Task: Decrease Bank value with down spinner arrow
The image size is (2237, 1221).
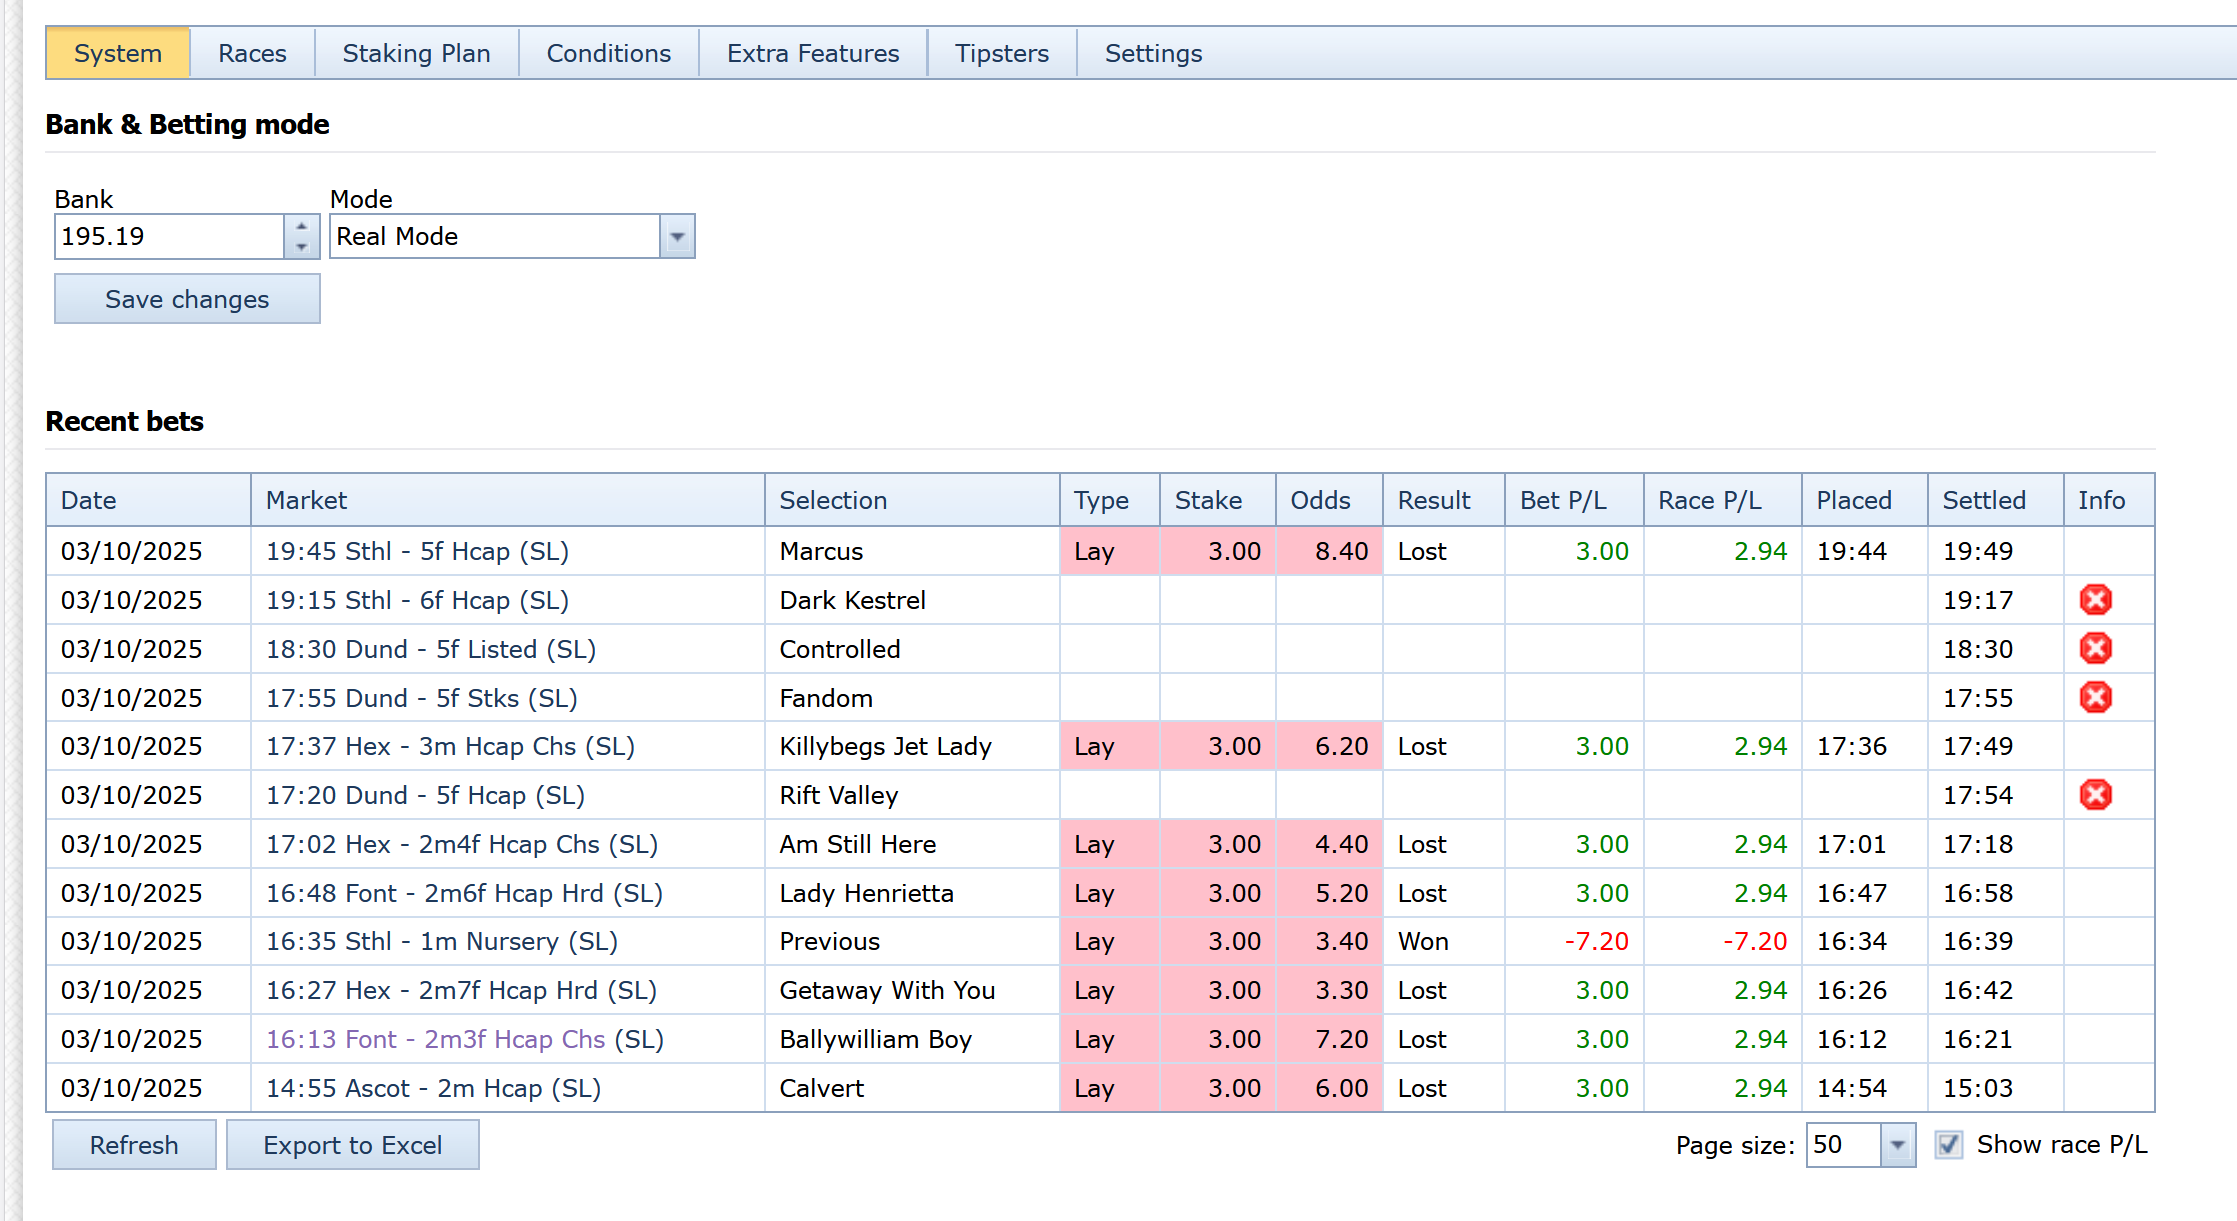Action: pos(301,247)
